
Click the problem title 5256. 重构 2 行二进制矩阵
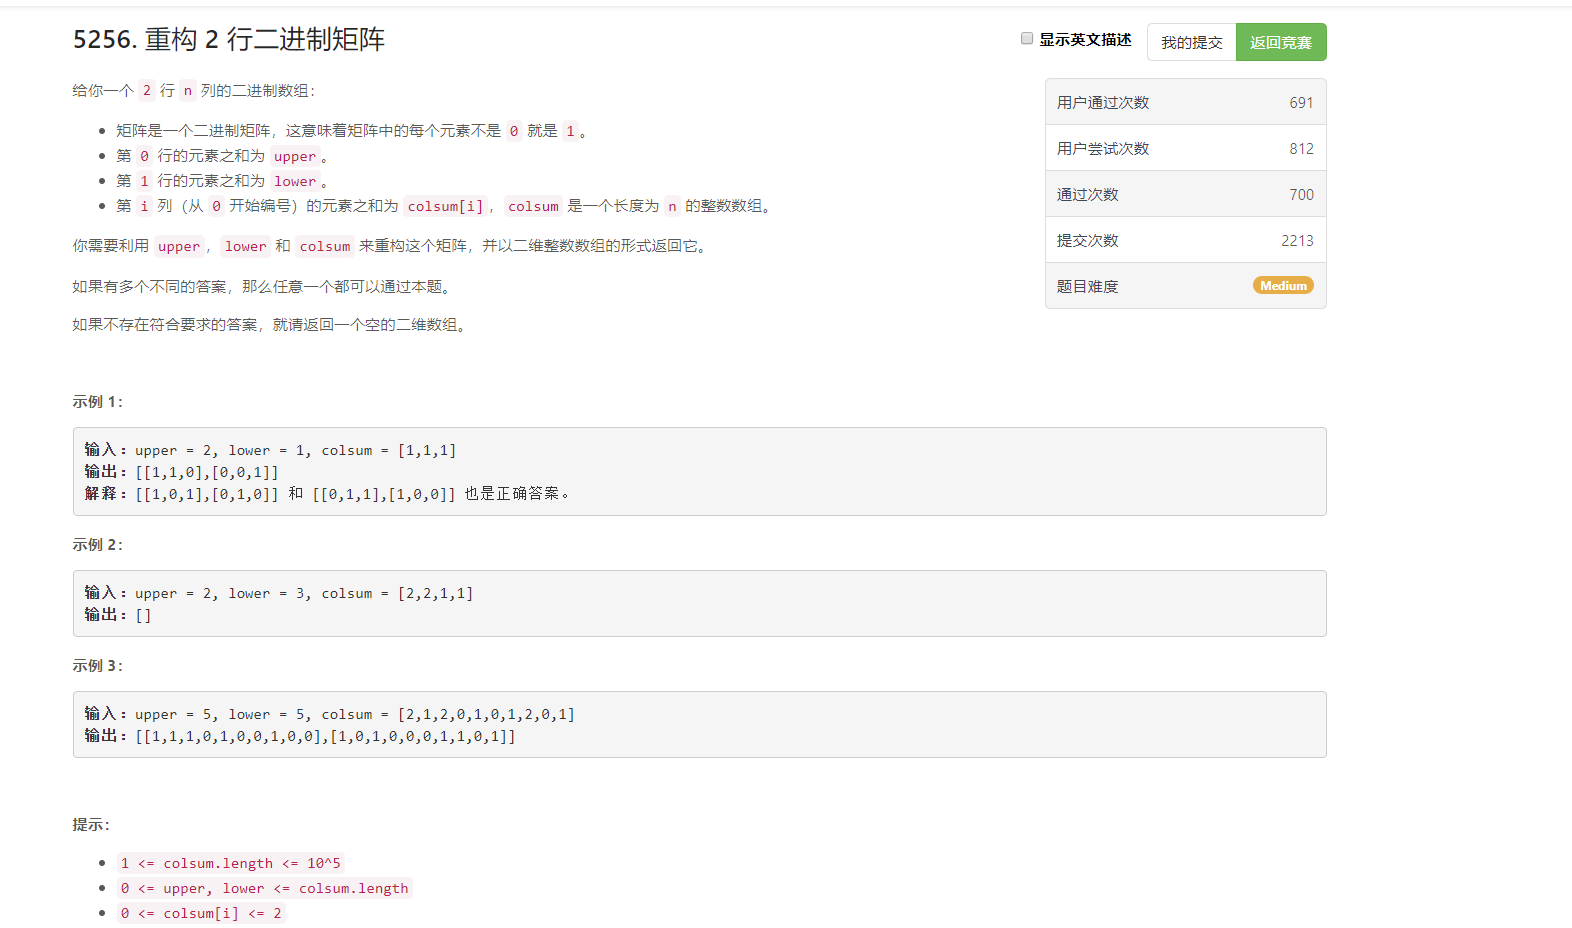[x=229, y=39]
